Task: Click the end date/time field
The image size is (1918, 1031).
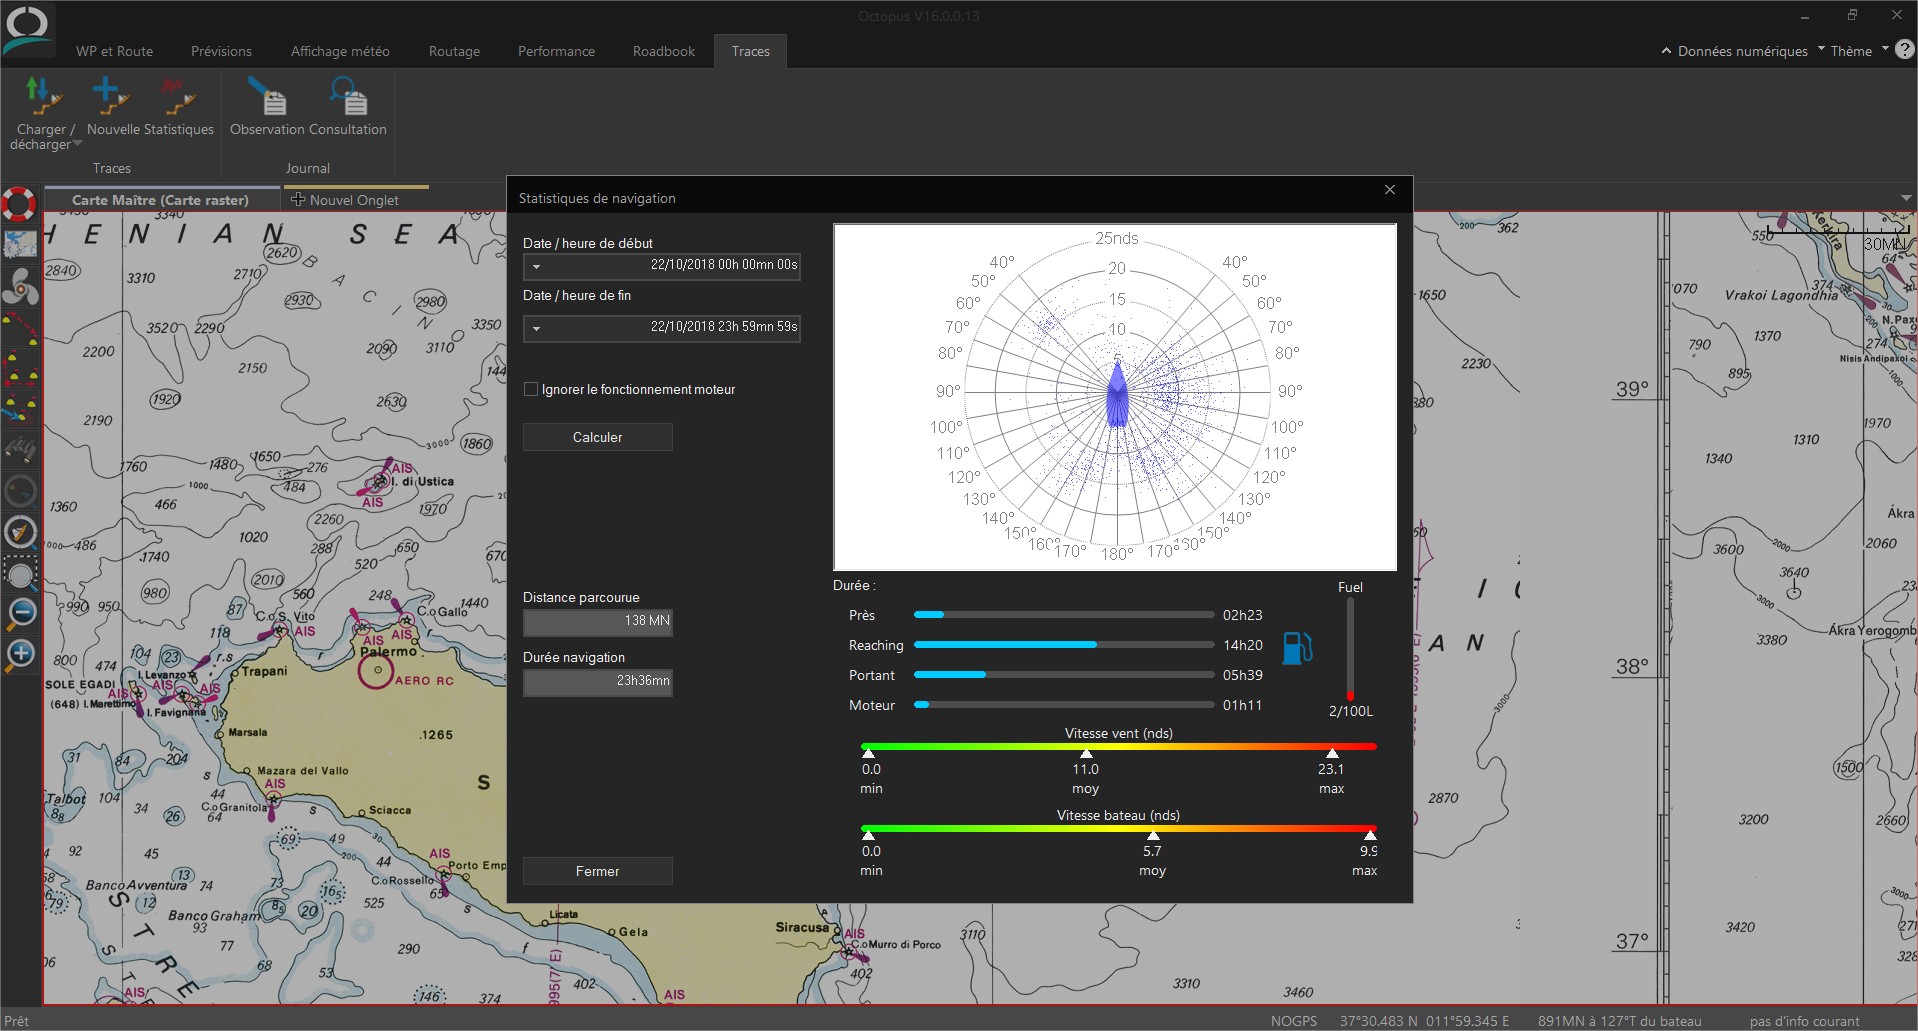Action: click(x=662, y=329)
